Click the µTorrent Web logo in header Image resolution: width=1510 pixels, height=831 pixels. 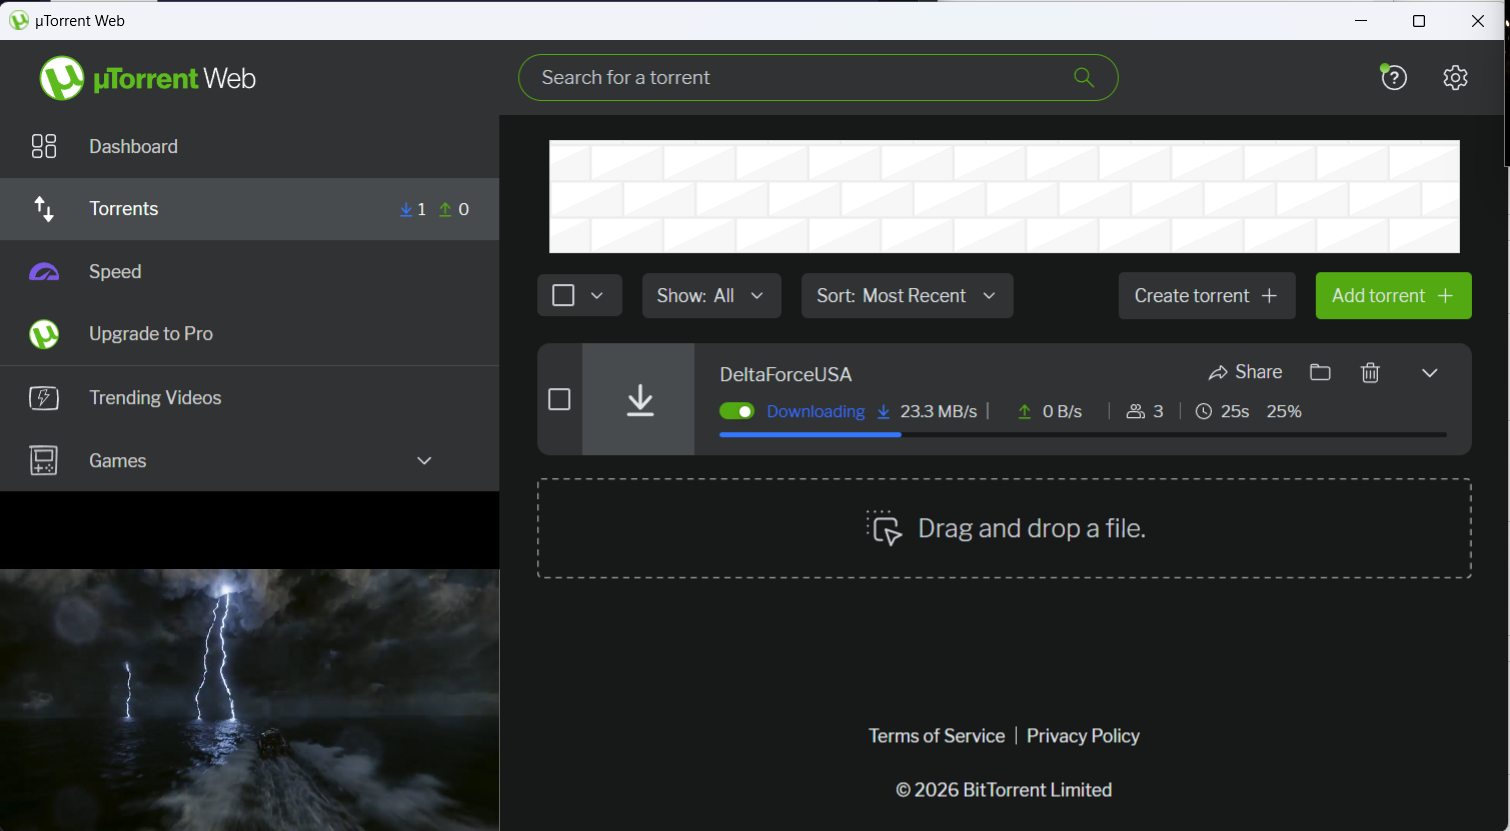point(147,78)
